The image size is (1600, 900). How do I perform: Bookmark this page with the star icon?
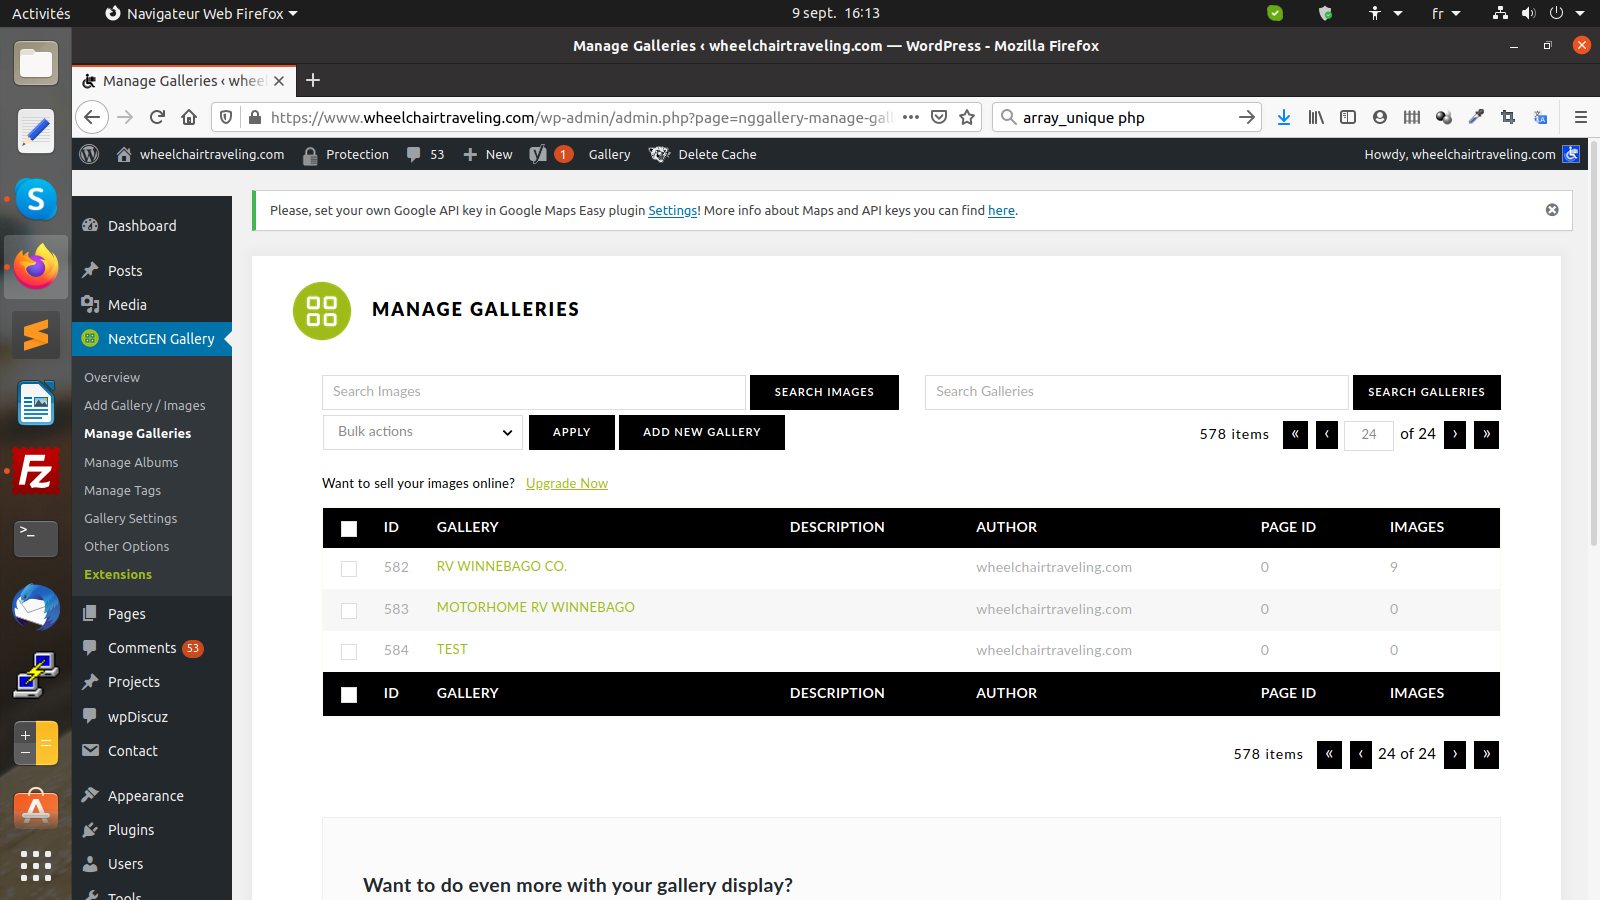coord(966,117)
